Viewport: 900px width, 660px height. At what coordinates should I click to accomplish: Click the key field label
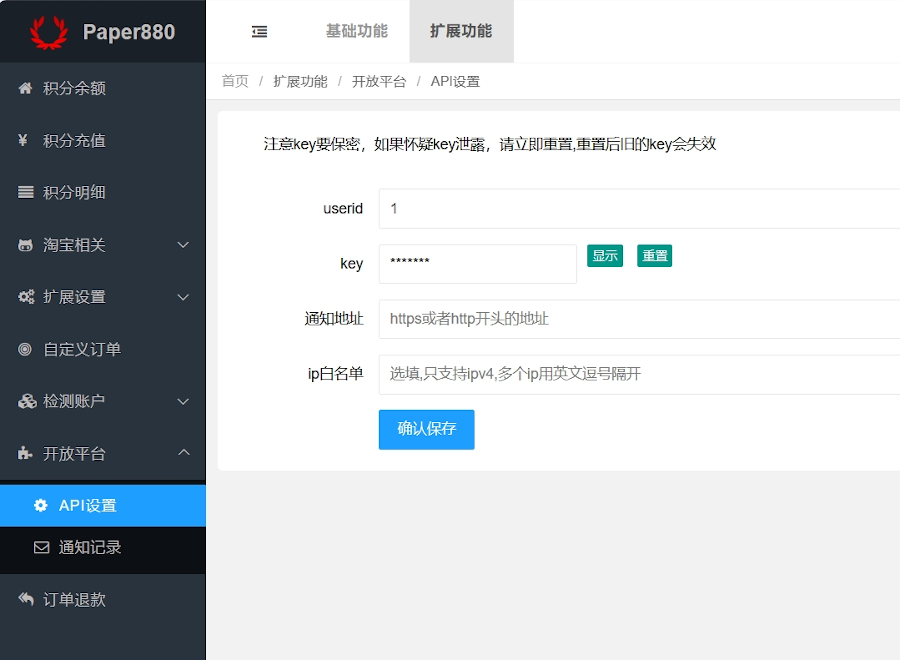click(351, 264)
